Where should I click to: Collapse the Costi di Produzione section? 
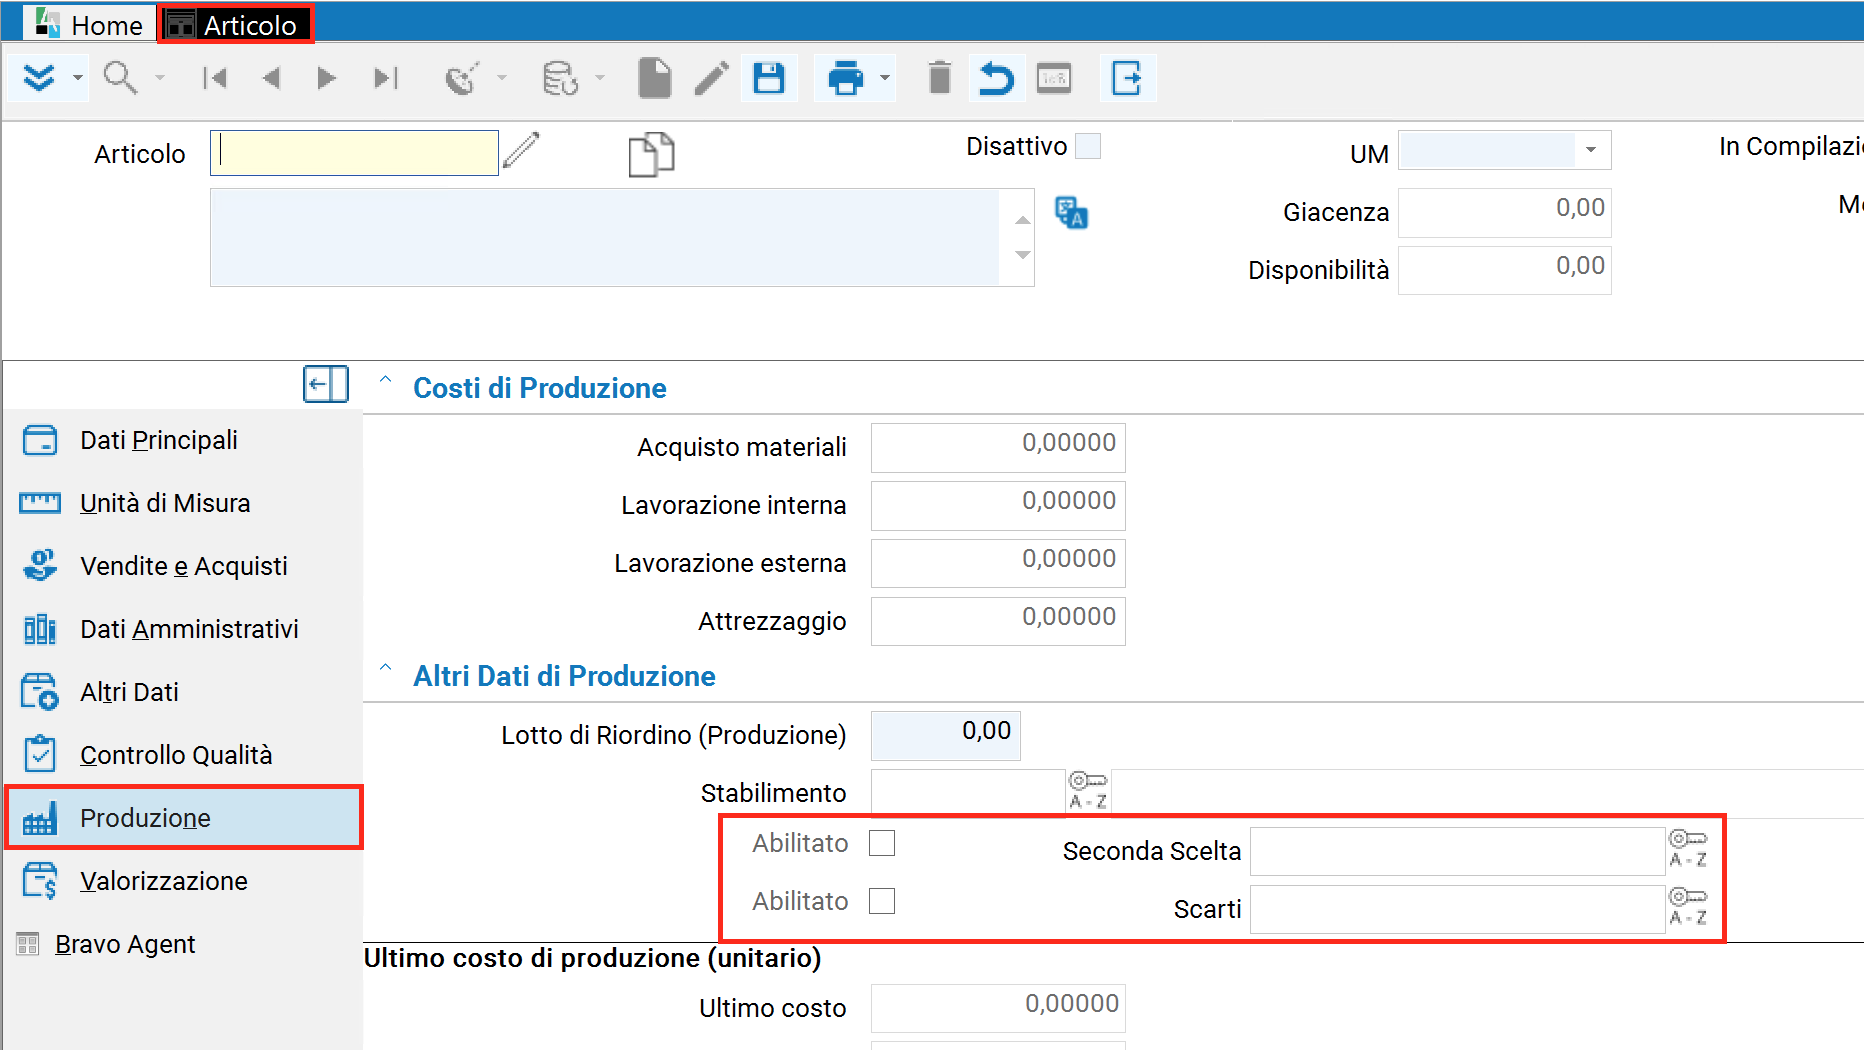click(385, 381)
